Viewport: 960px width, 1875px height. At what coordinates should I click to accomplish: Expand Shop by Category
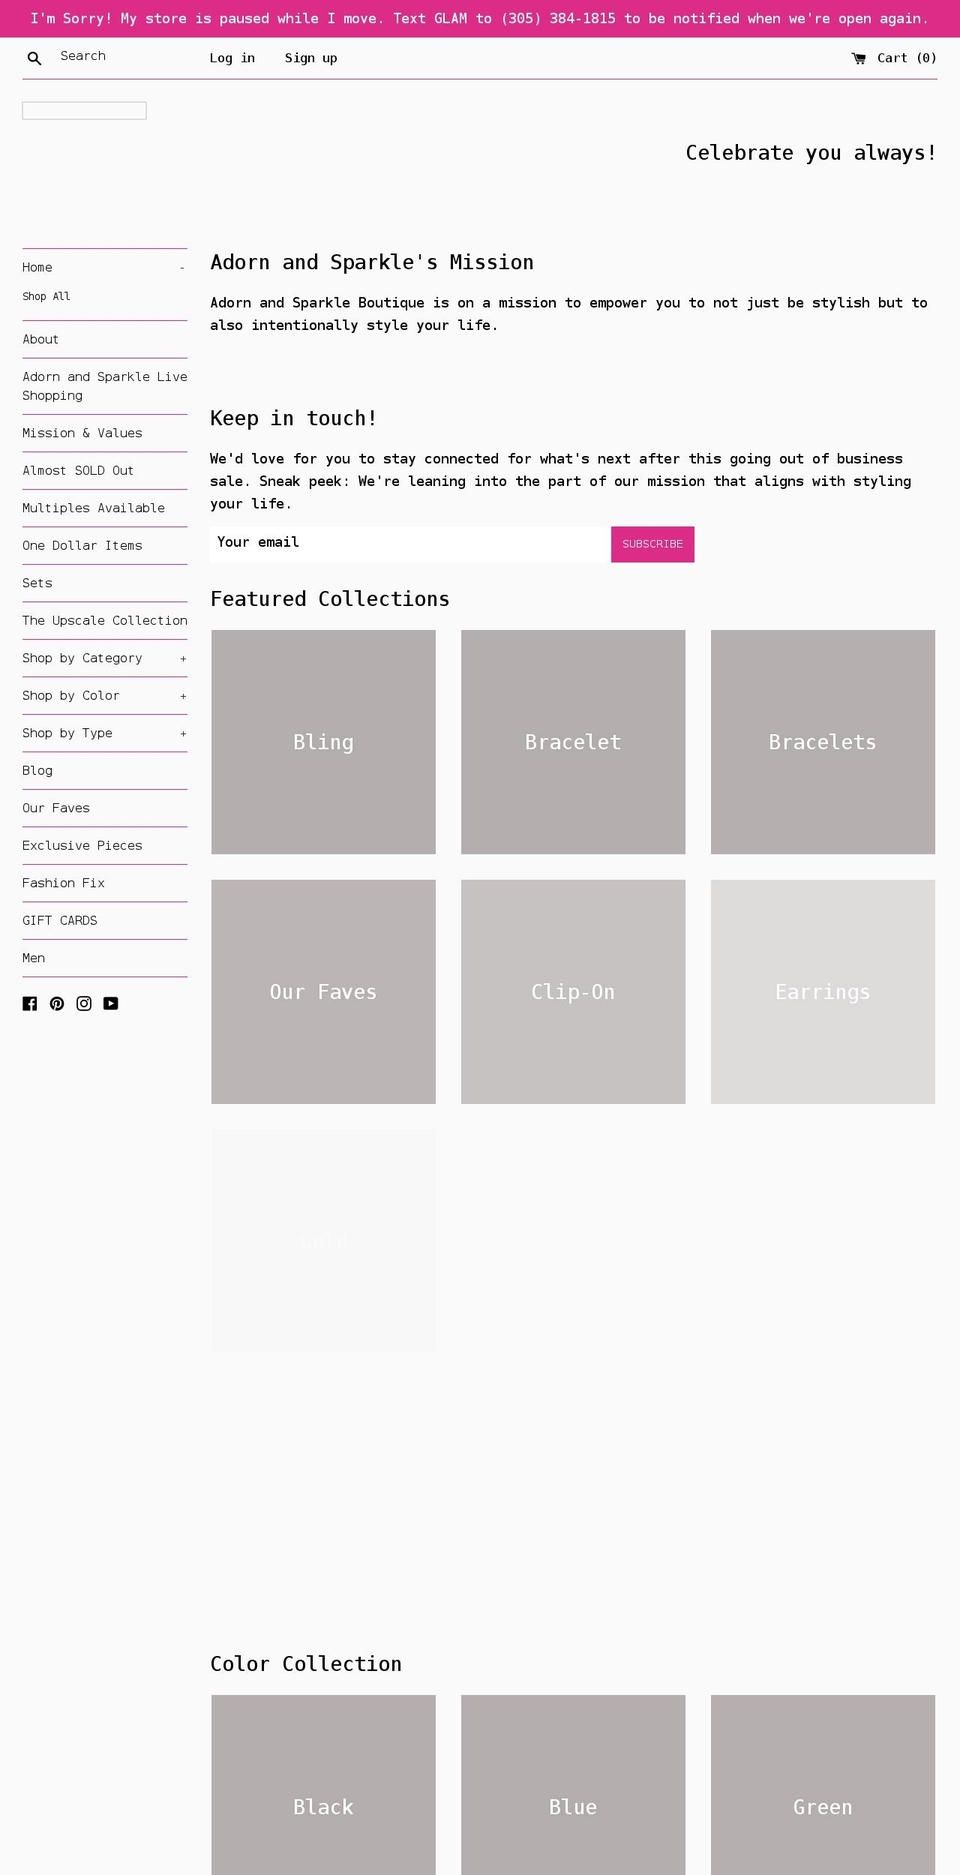click(182, 658)
